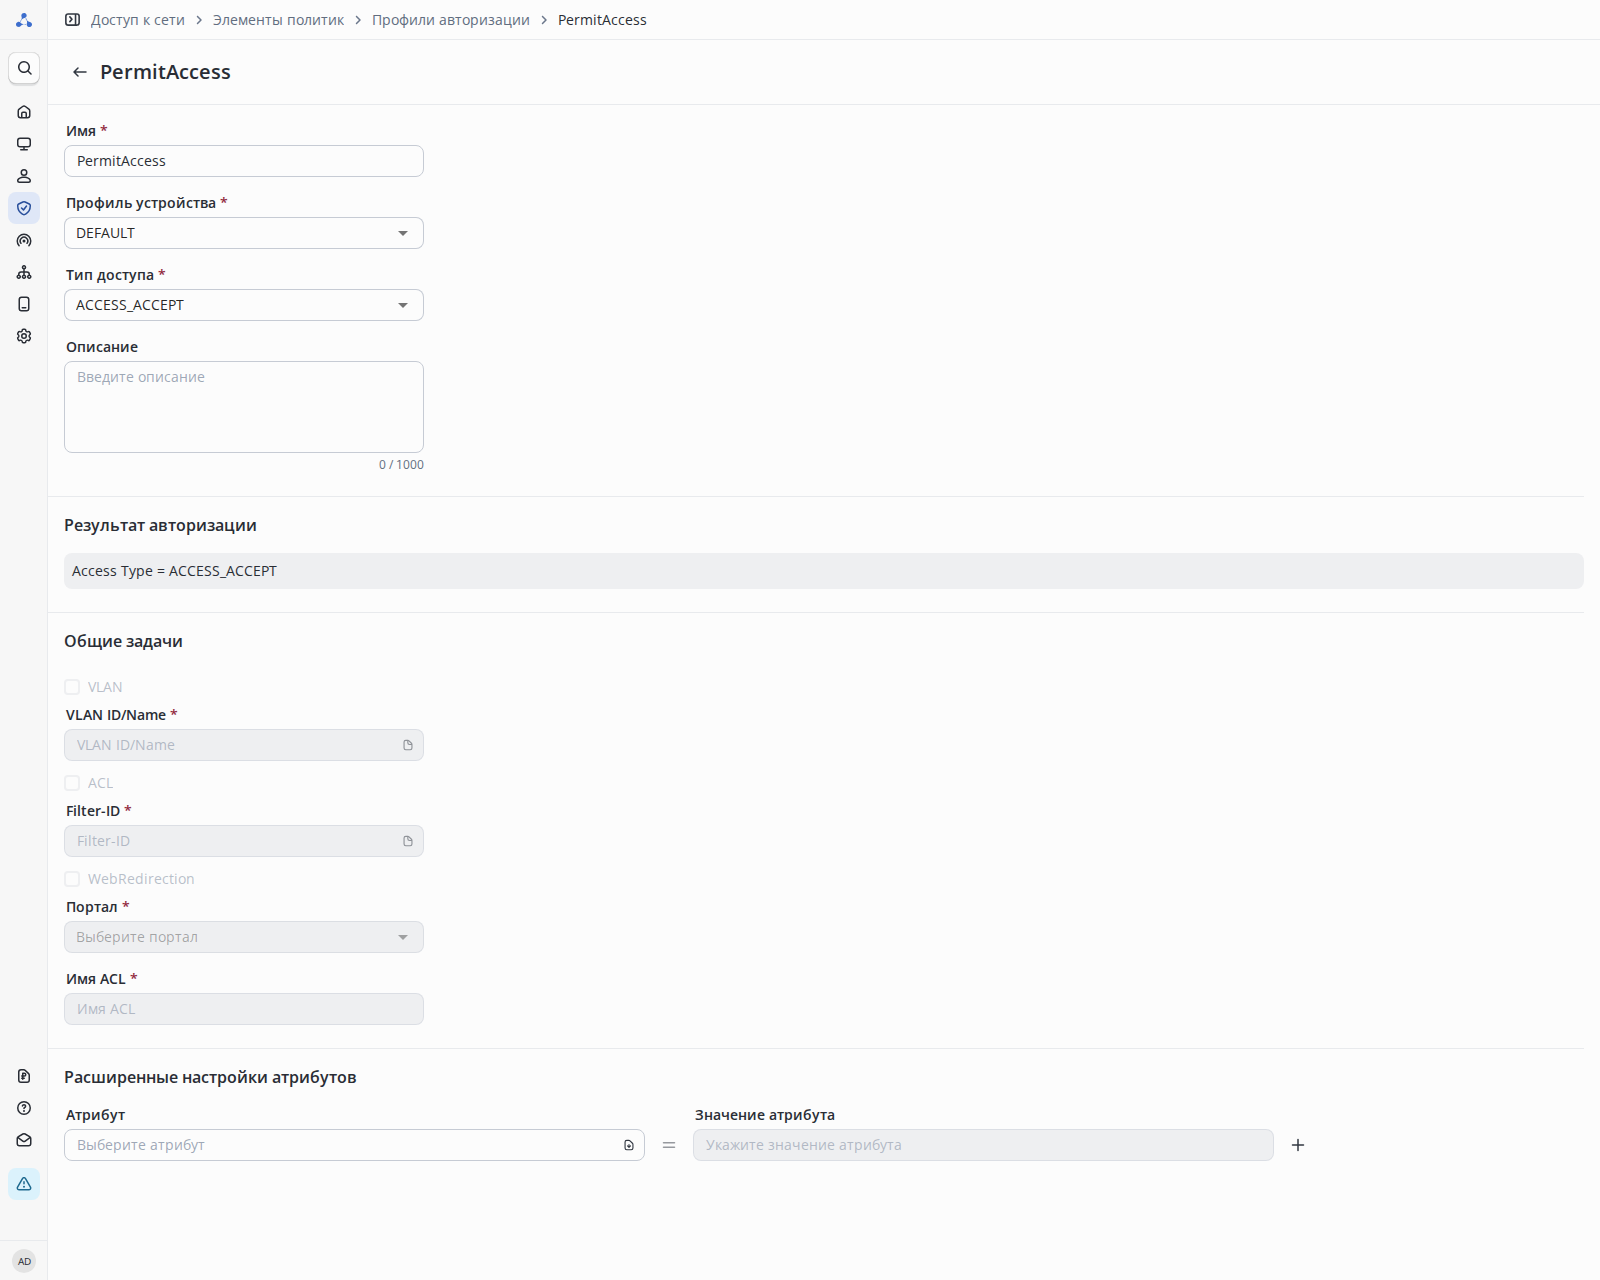The width and height of the screenshot is (1600, 1280).
Task: Click the back arrow next to PermitAccess
Action: coord(80,72)
